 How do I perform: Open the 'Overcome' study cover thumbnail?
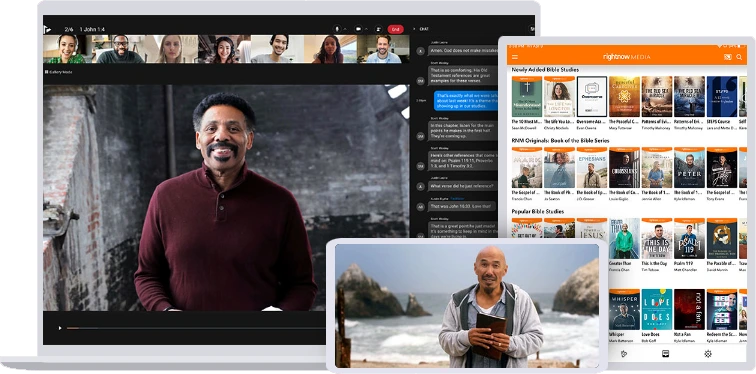coord(592,96)
